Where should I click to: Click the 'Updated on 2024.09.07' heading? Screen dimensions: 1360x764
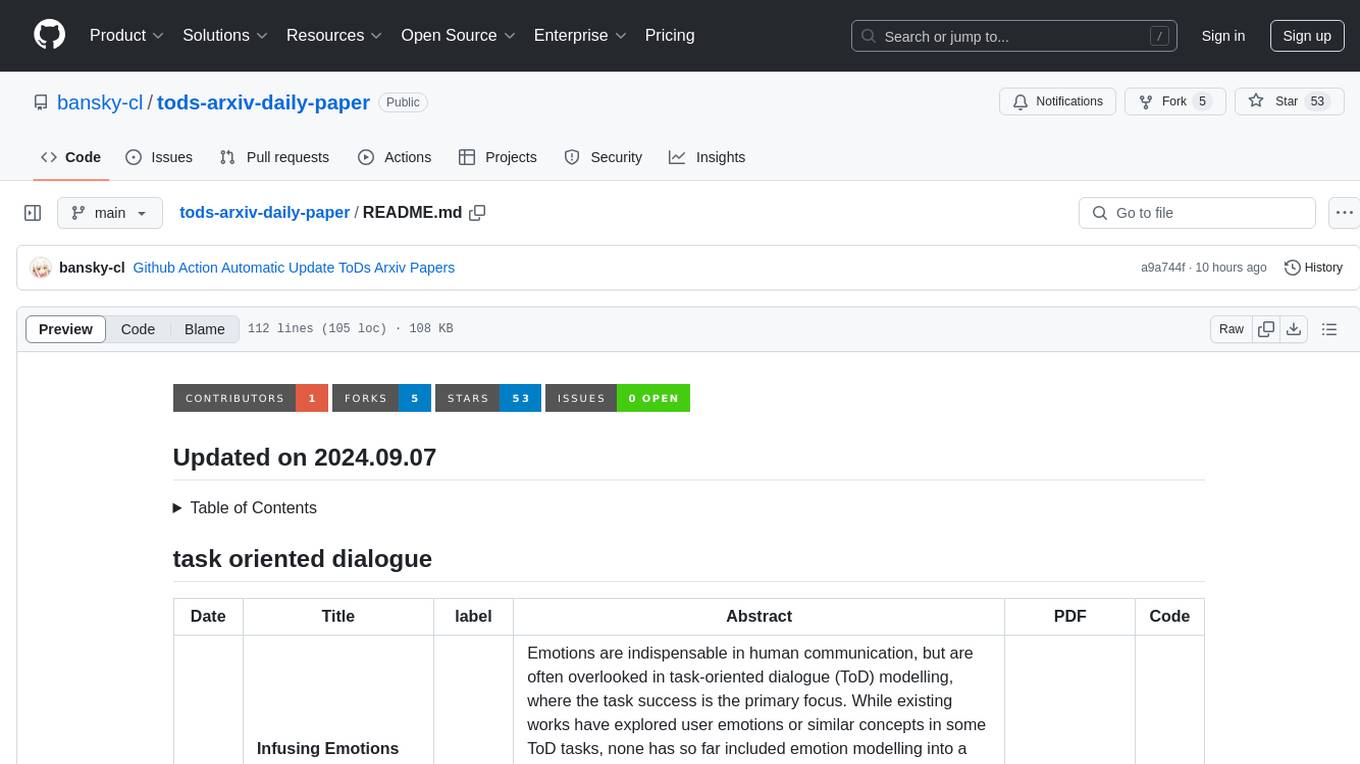pos(305,457)
